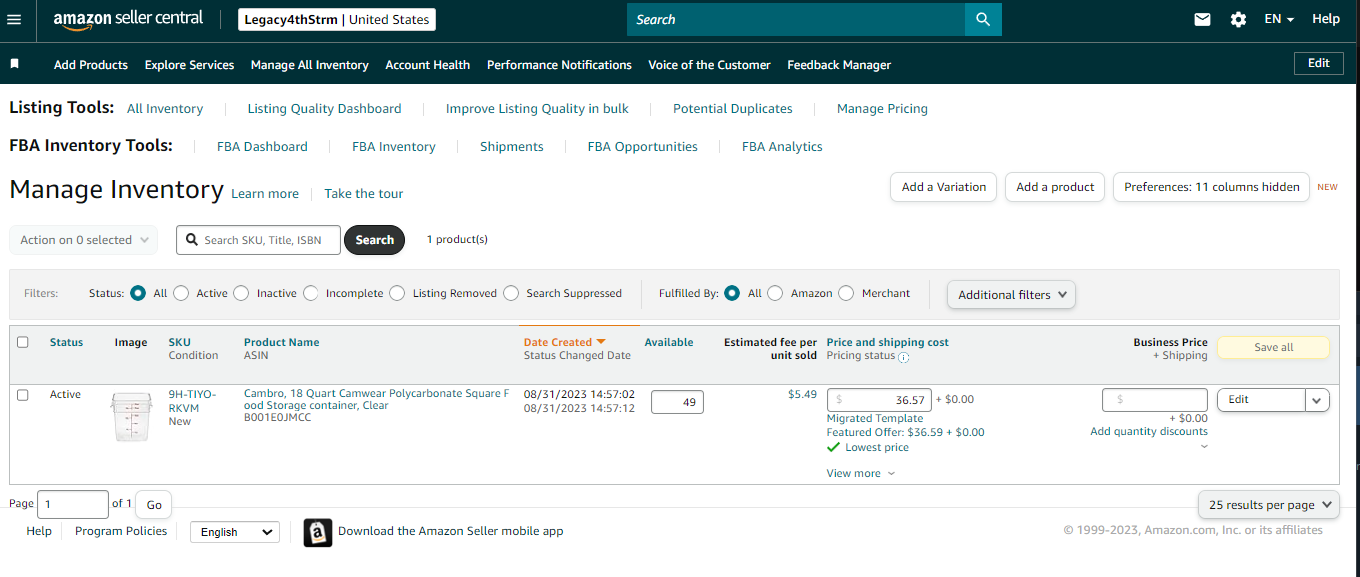Click the Add a Variation button
This screenshot has width=1360, height=577.
[944, 187]
